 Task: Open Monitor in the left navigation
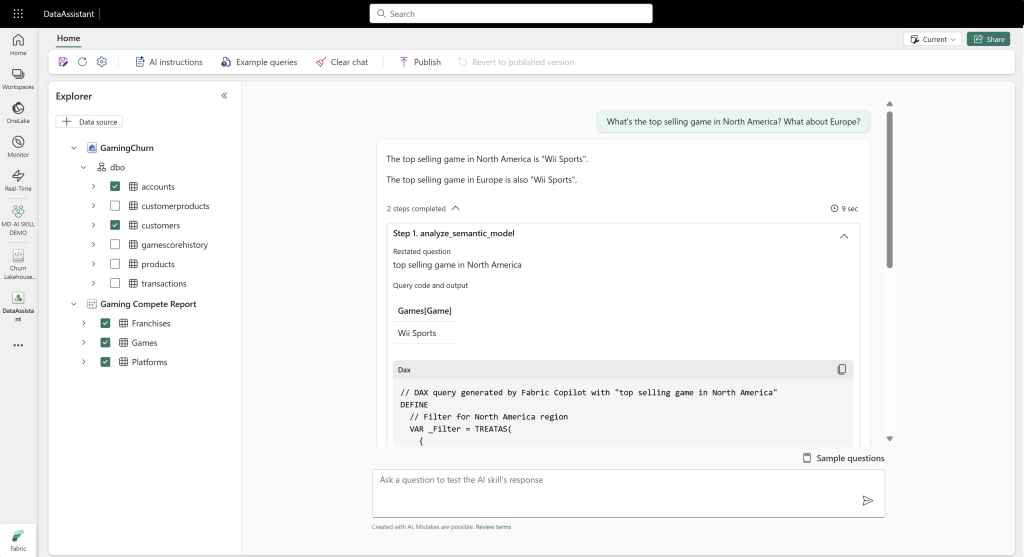tap(18, 146)
